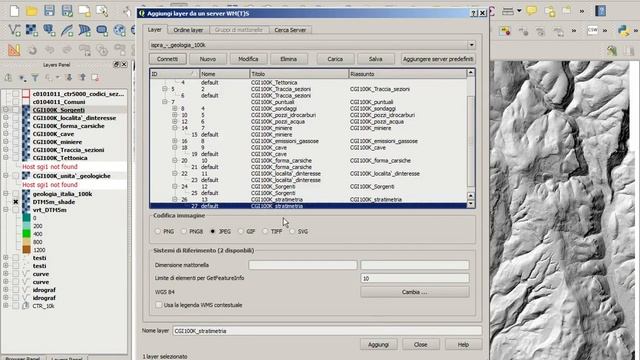The height and width of the screenshot is (360, 640).
Task: Toggle visibility checkbox of CGI100K_cave layer
Action: (x=16, y=134)
